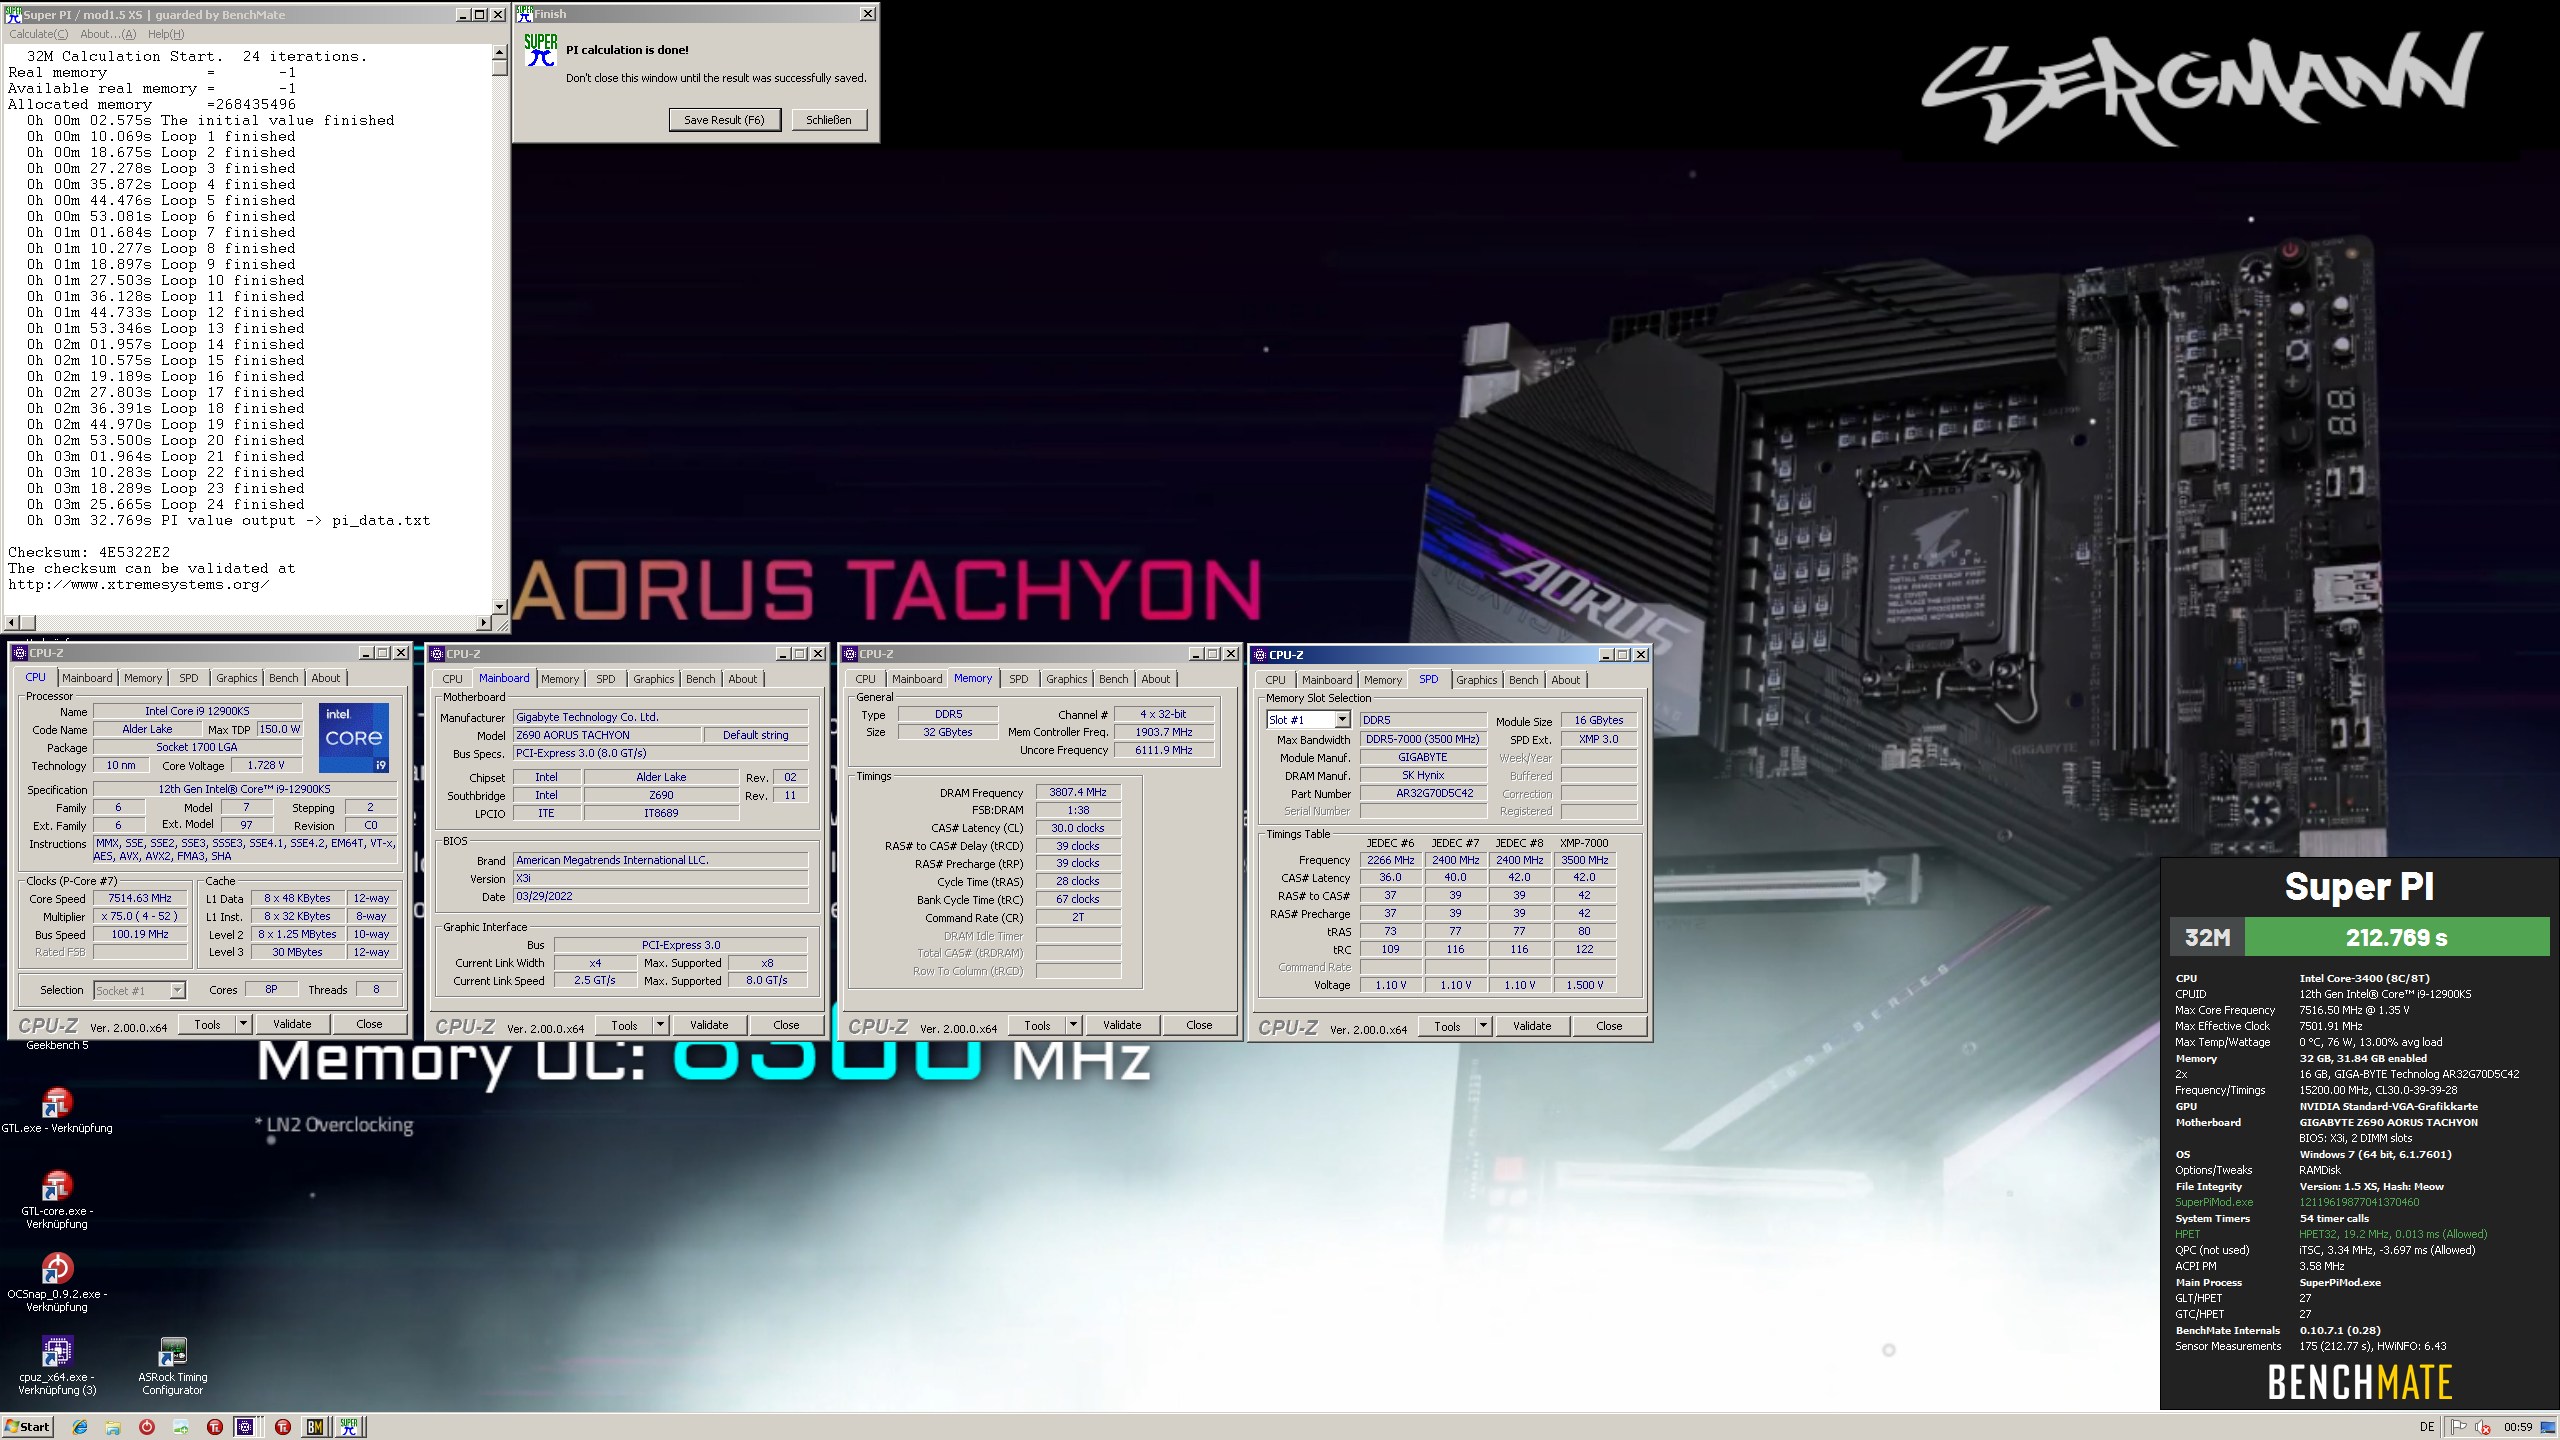The height and width of the screenshot is (1440, 2560).
Task: Click Super PI horizontal scrollbar right arrow
Action: point(484,623)
